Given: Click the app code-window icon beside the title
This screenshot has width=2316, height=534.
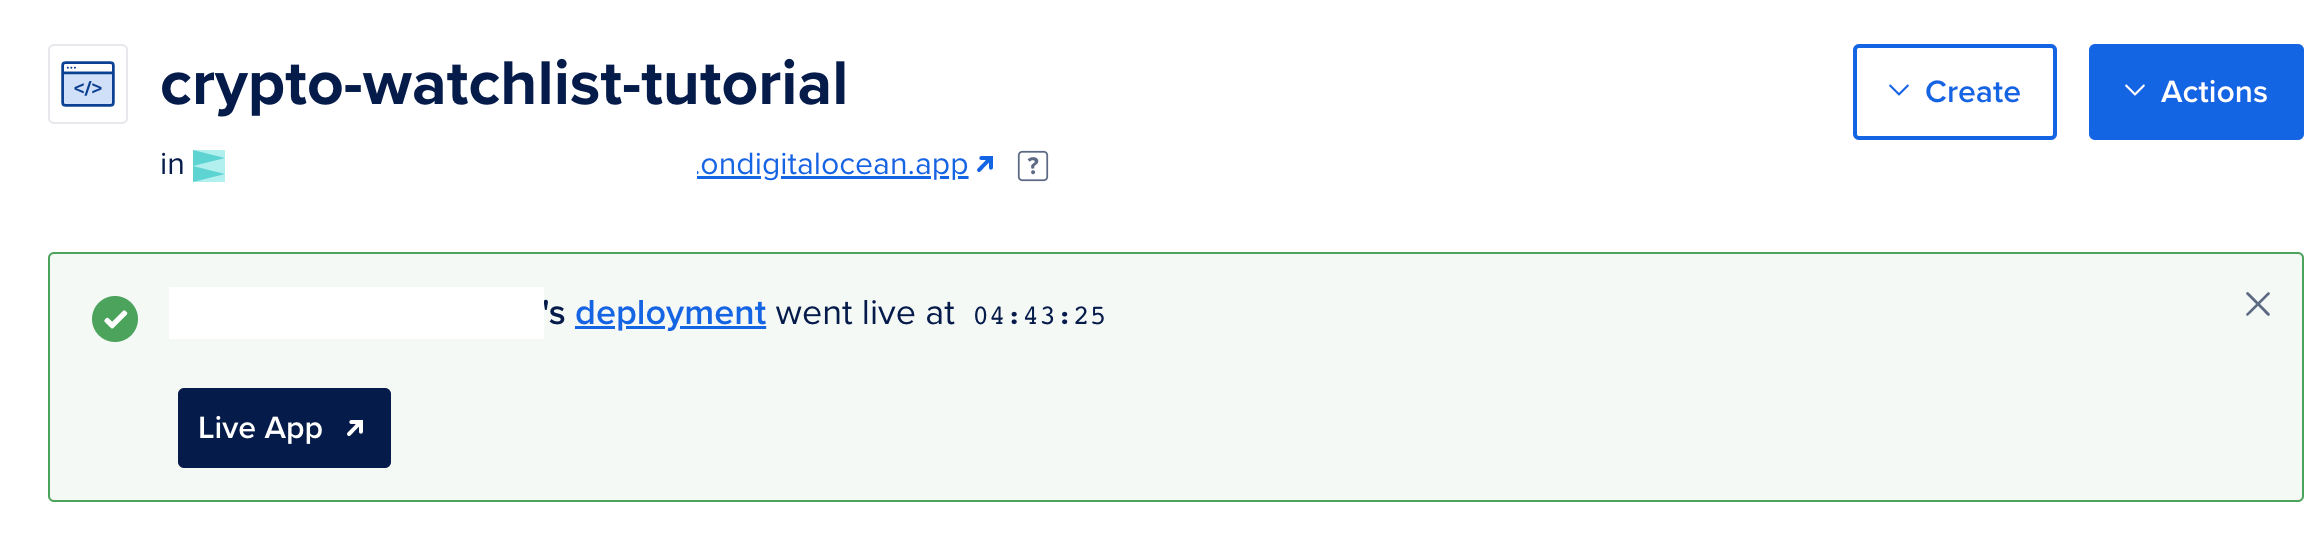Looking at the screenshot, I should point(88,84).
